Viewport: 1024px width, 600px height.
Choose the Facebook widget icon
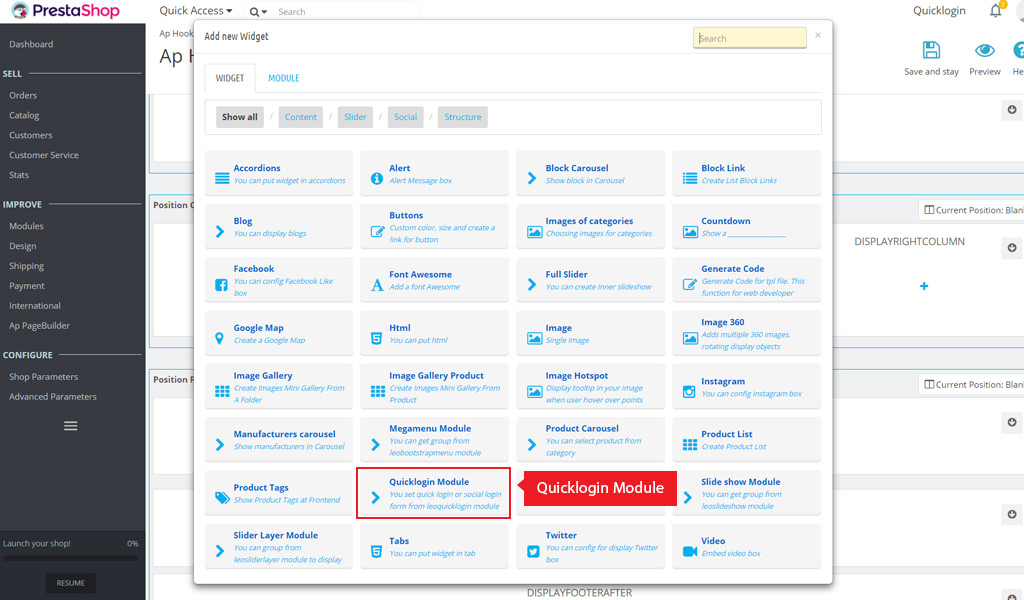pos(221,285)
